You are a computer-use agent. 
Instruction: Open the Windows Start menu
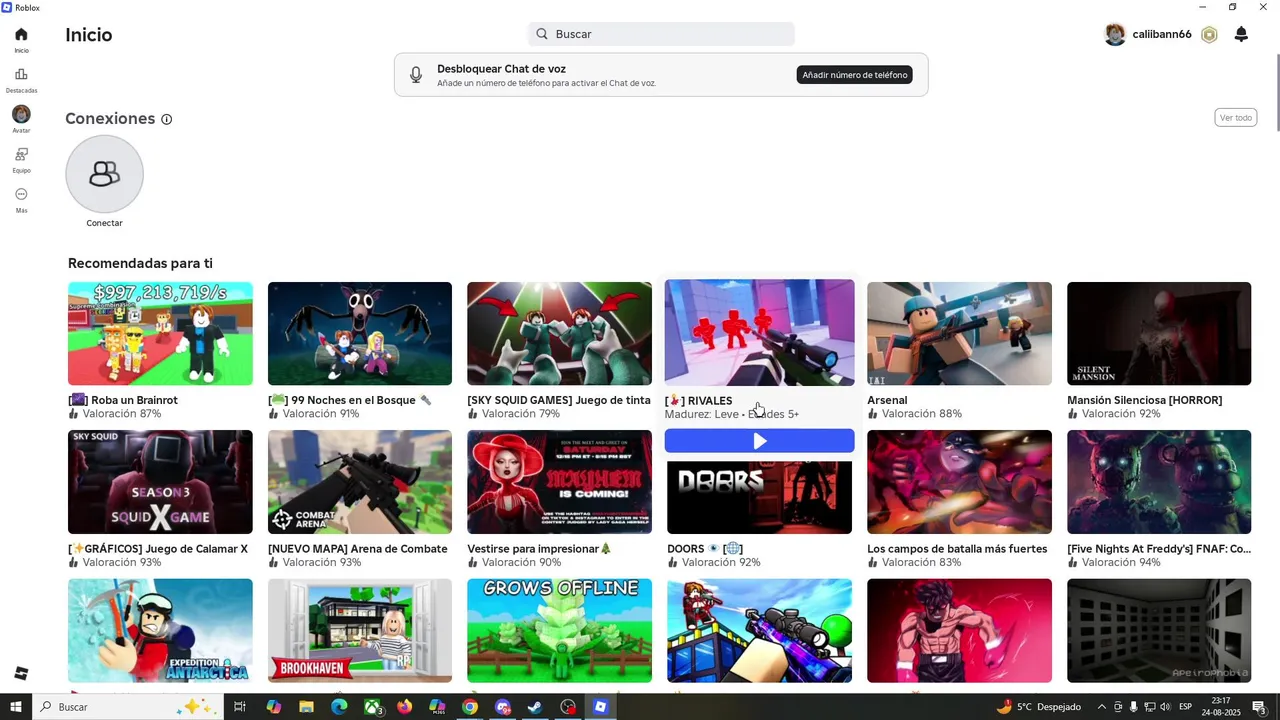pos(16,707)
